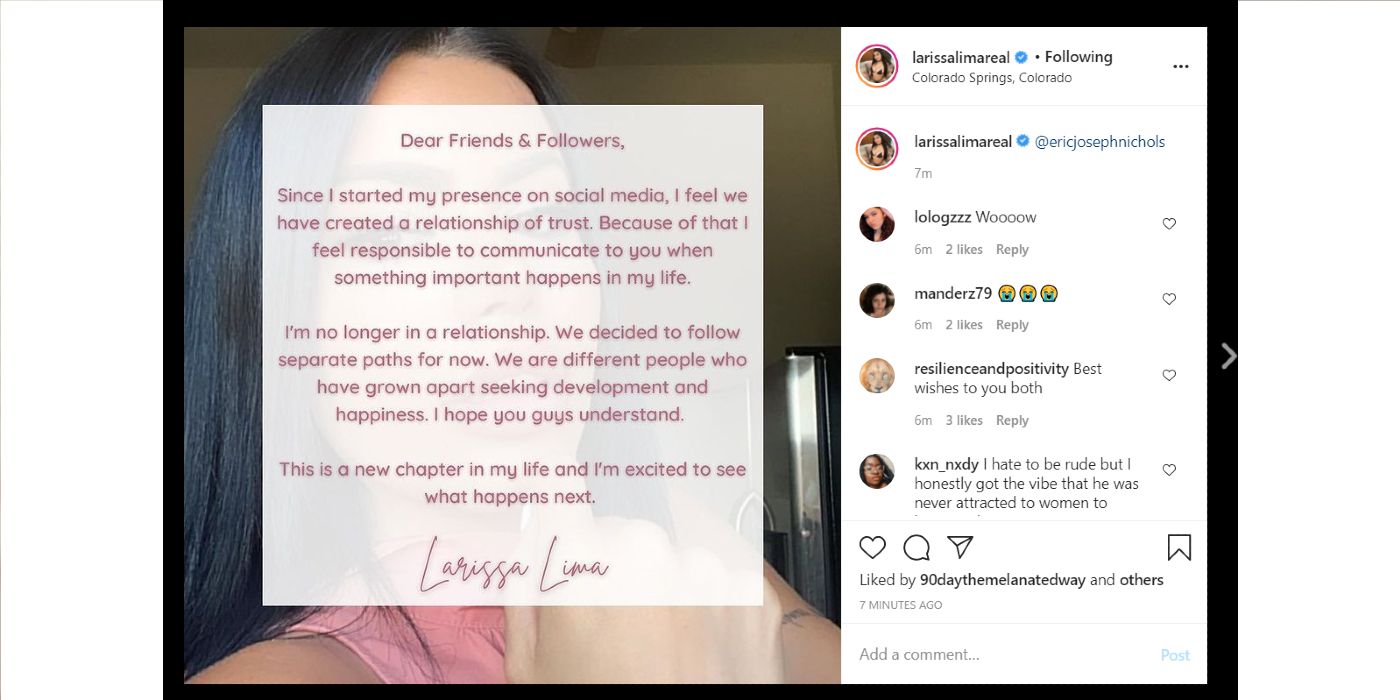The height and width of the screenshot is (700, 1400).
Task: Share the post with the paper plane icon
Action: pyautogui.click(x=958, y=547)
